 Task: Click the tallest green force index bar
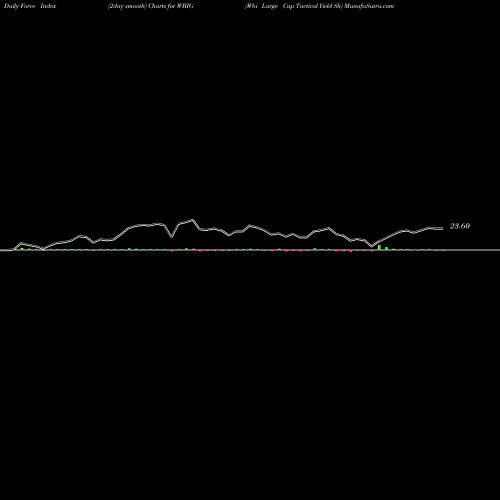379,247
